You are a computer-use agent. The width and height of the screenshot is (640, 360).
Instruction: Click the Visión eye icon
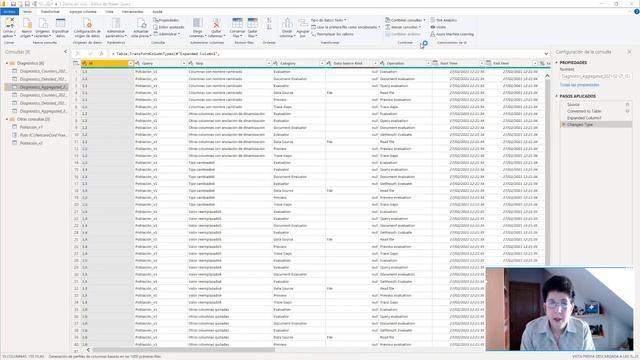point(433,27)
